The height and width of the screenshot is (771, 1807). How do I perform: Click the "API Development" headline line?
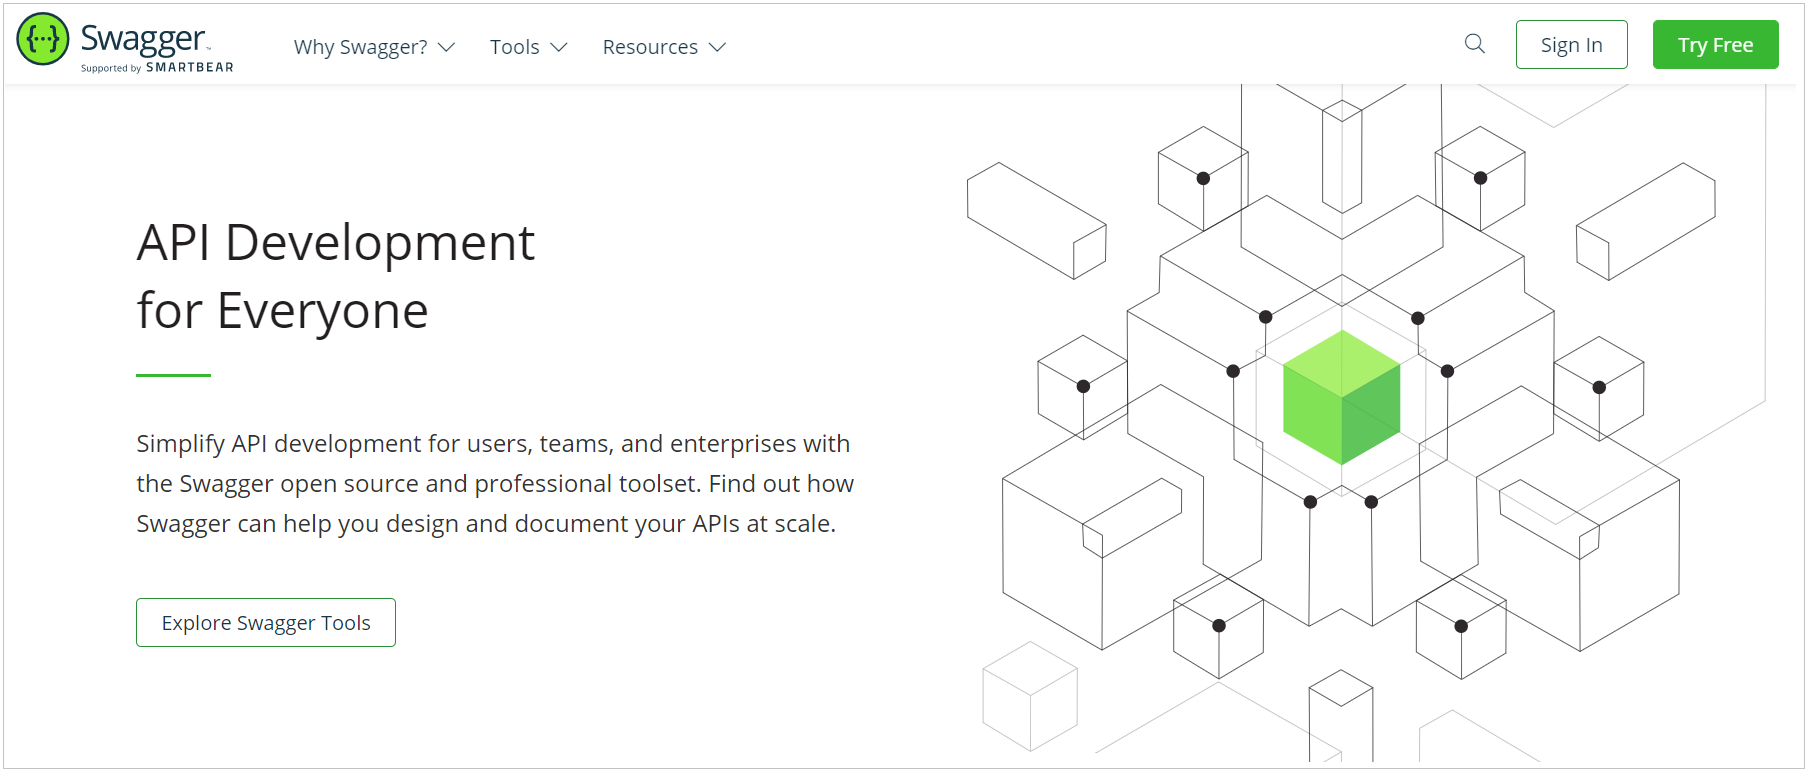(x=336, y=243)
